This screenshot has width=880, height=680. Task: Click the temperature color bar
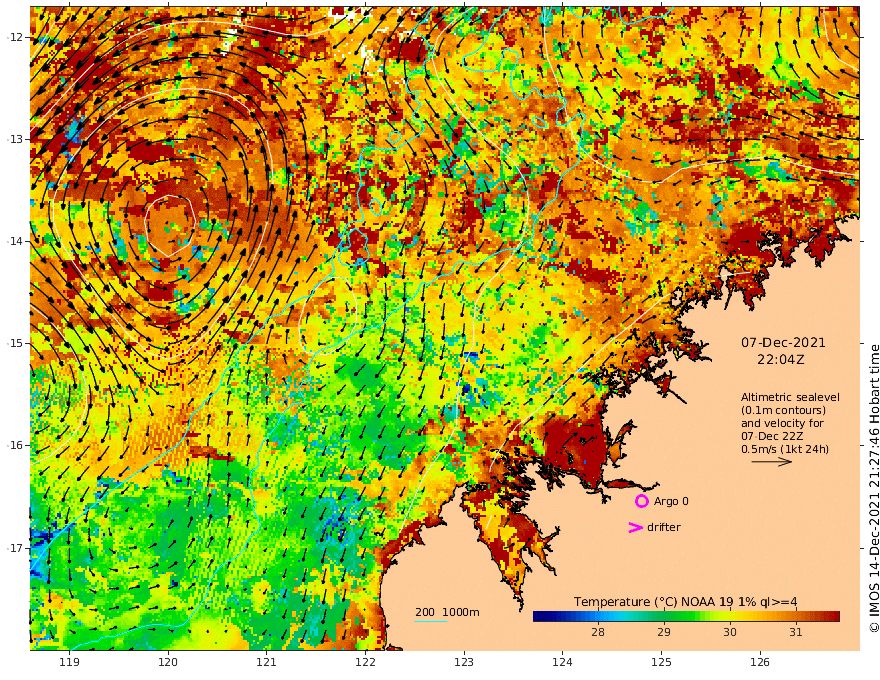point(686,616)
